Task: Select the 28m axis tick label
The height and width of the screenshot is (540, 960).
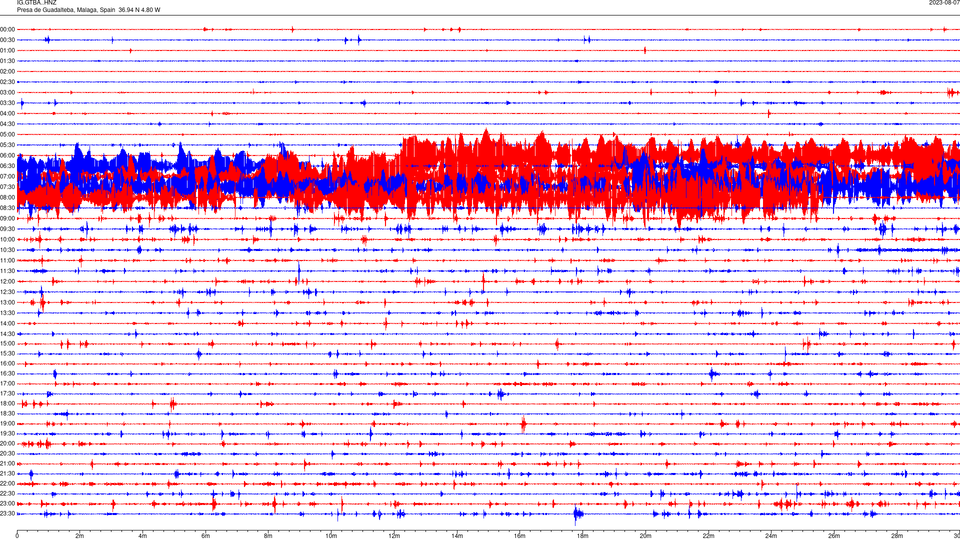Action: 897,536
